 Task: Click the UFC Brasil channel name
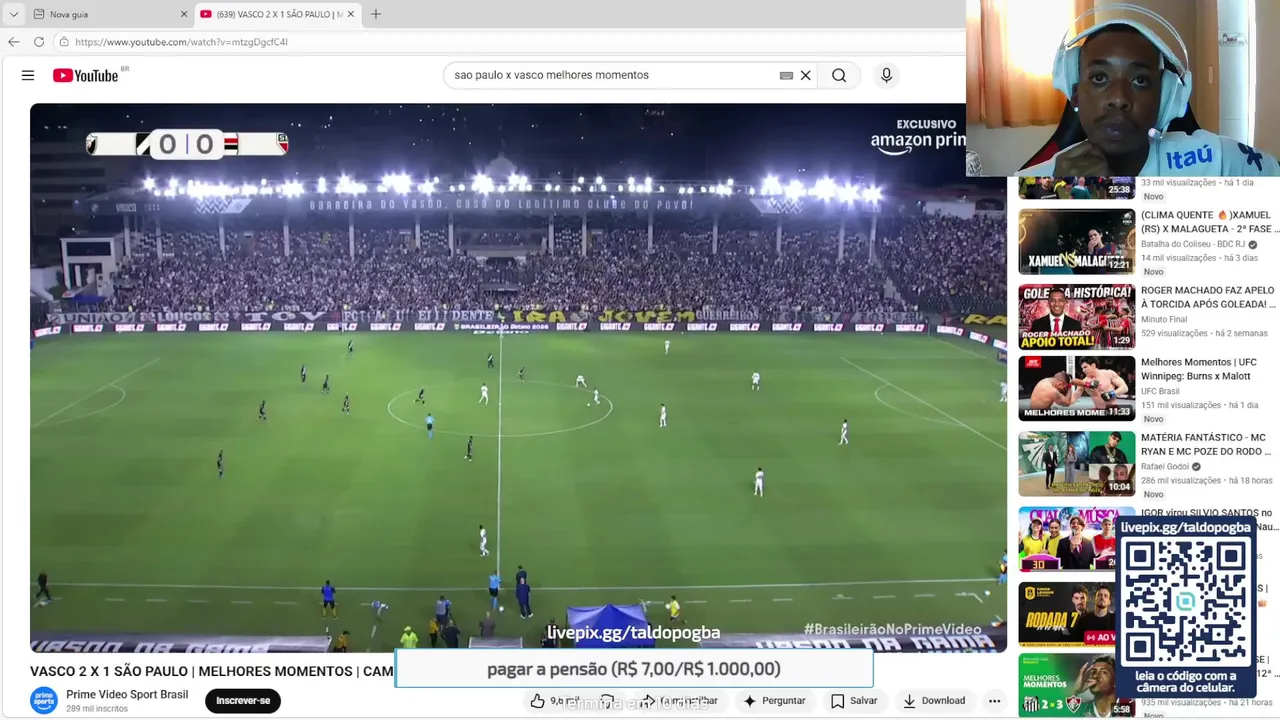(1162, 392)
